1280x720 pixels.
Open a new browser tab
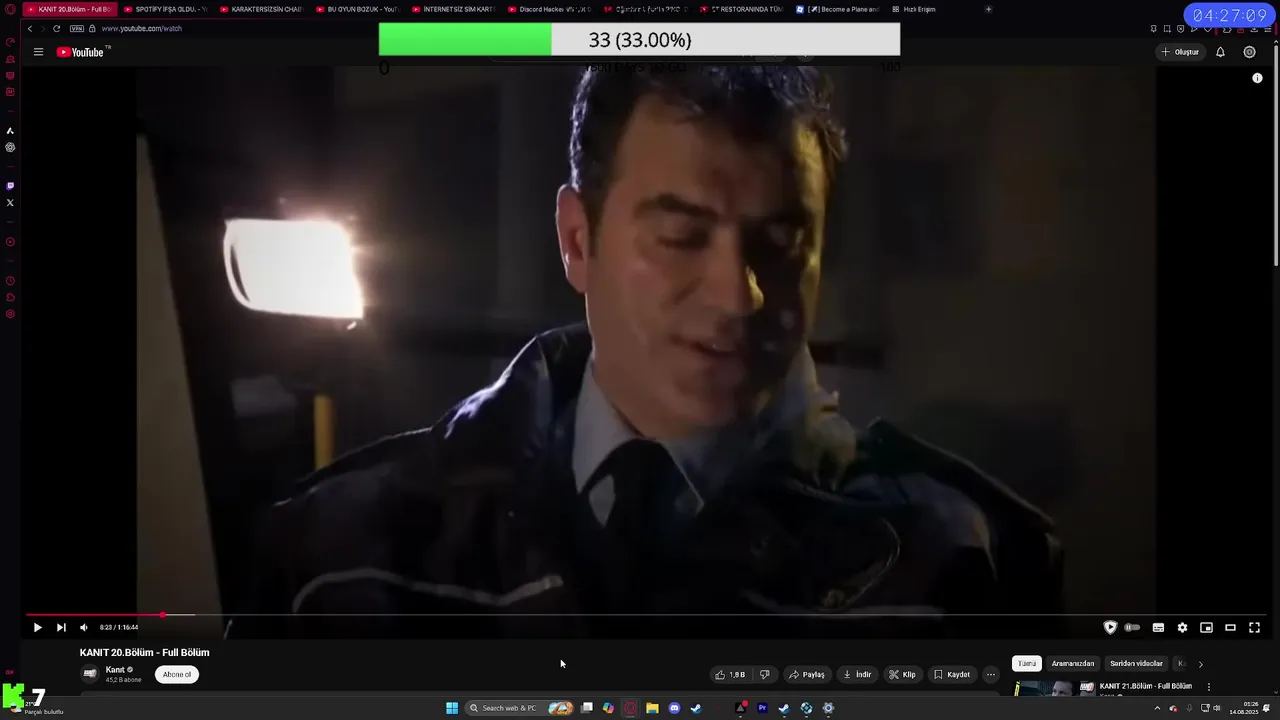pos(988,9)
